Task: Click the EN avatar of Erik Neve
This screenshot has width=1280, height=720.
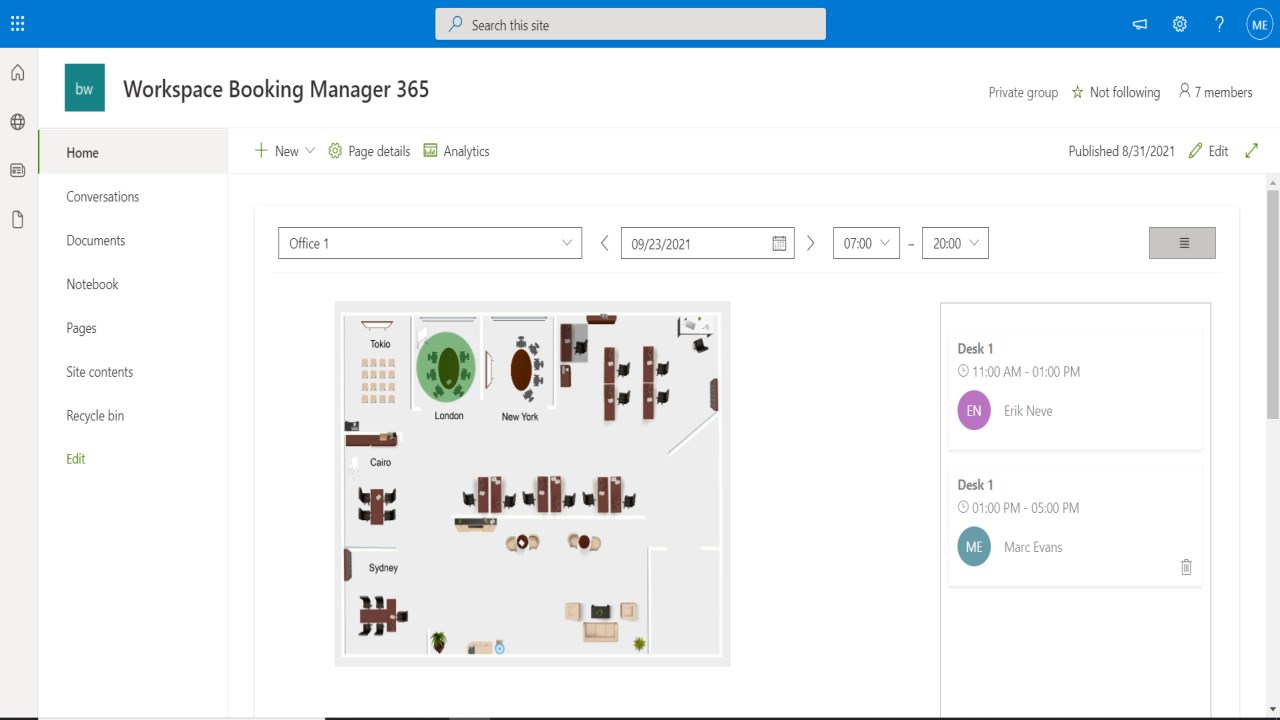Action: pos(974,411)
